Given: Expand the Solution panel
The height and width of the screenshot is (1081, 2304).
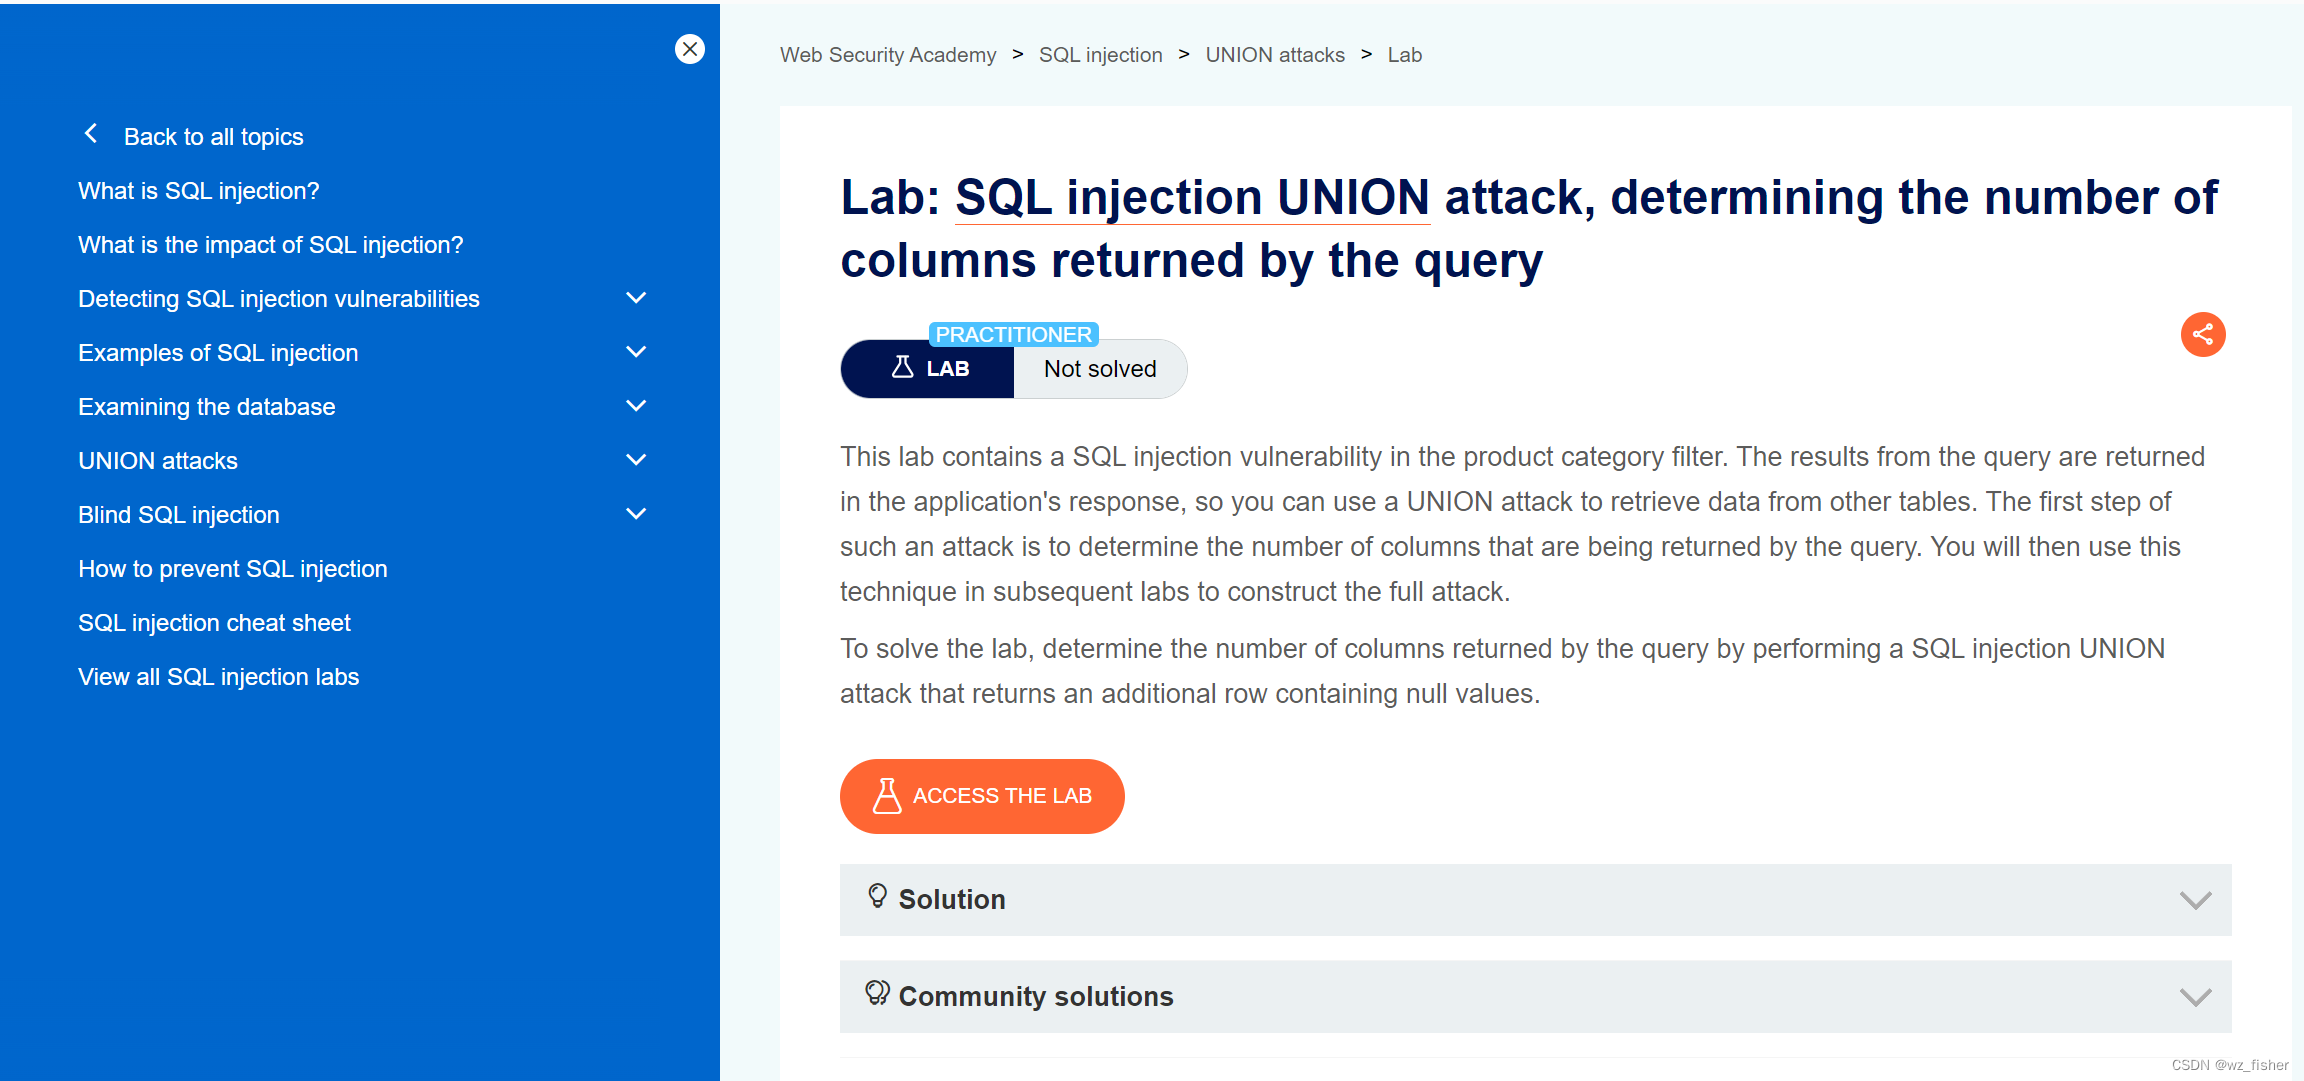Looking at the screenshot, I should click(2195, 900).
